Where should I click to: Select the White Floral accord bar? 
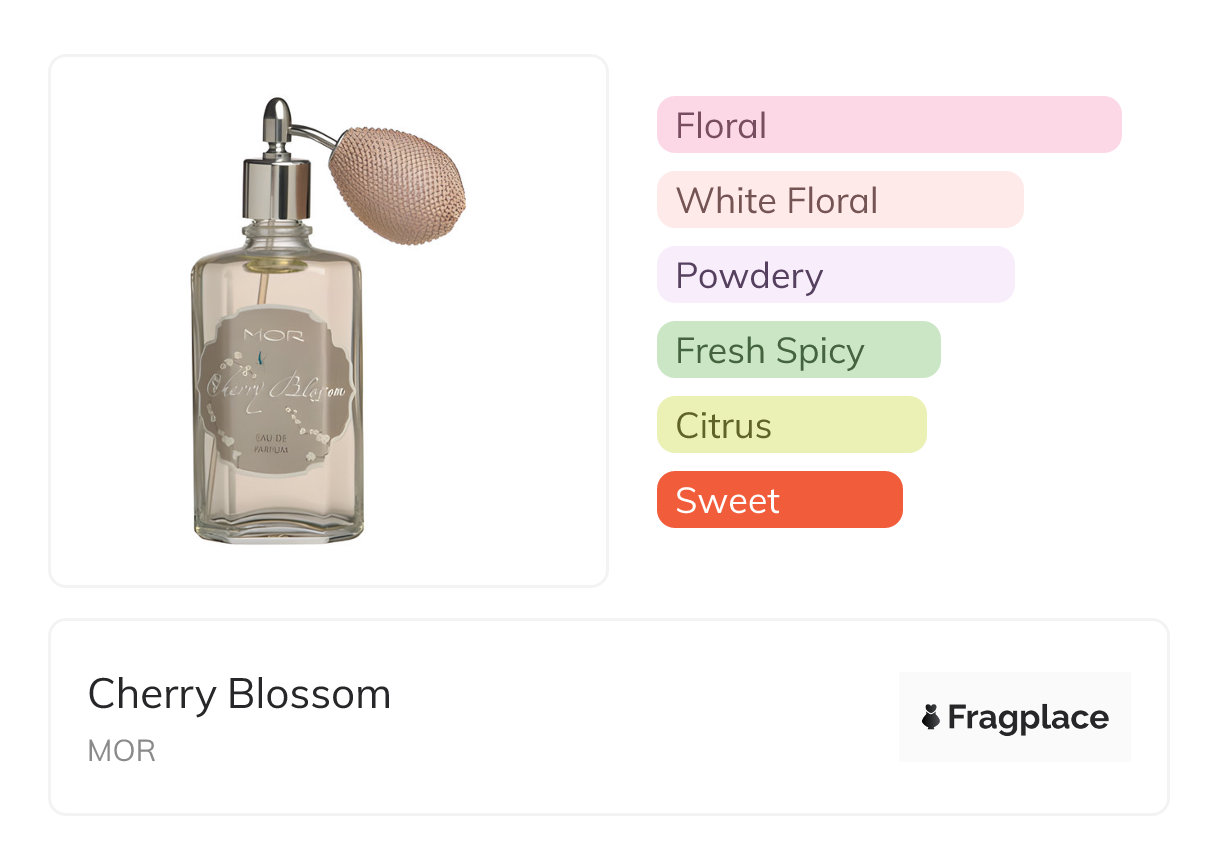(x=839, y=200)
